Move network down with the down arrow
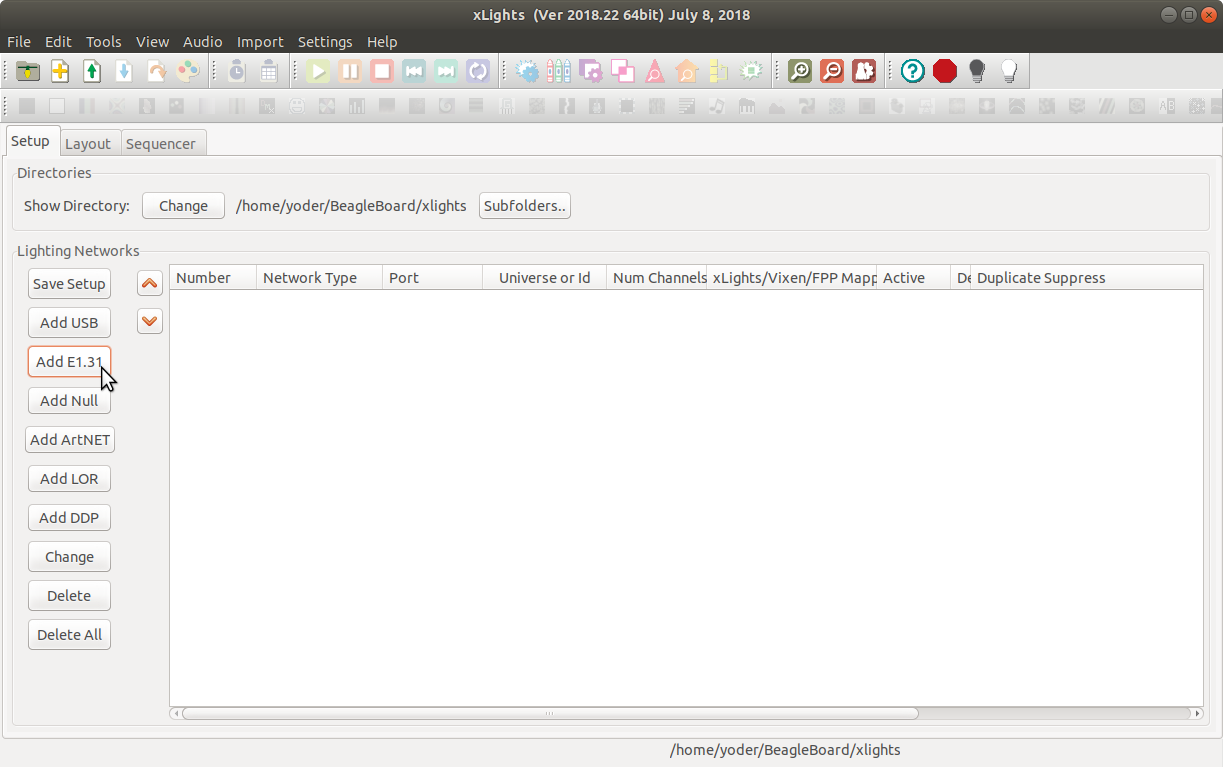Image resolution: width=1223 pixels, height=767 pixels. [x=150, y=321]
